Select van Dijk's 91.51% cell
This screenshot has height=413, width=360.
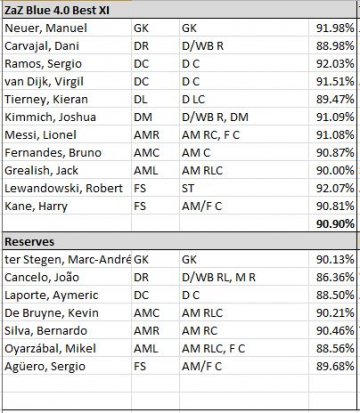point(332,81)
